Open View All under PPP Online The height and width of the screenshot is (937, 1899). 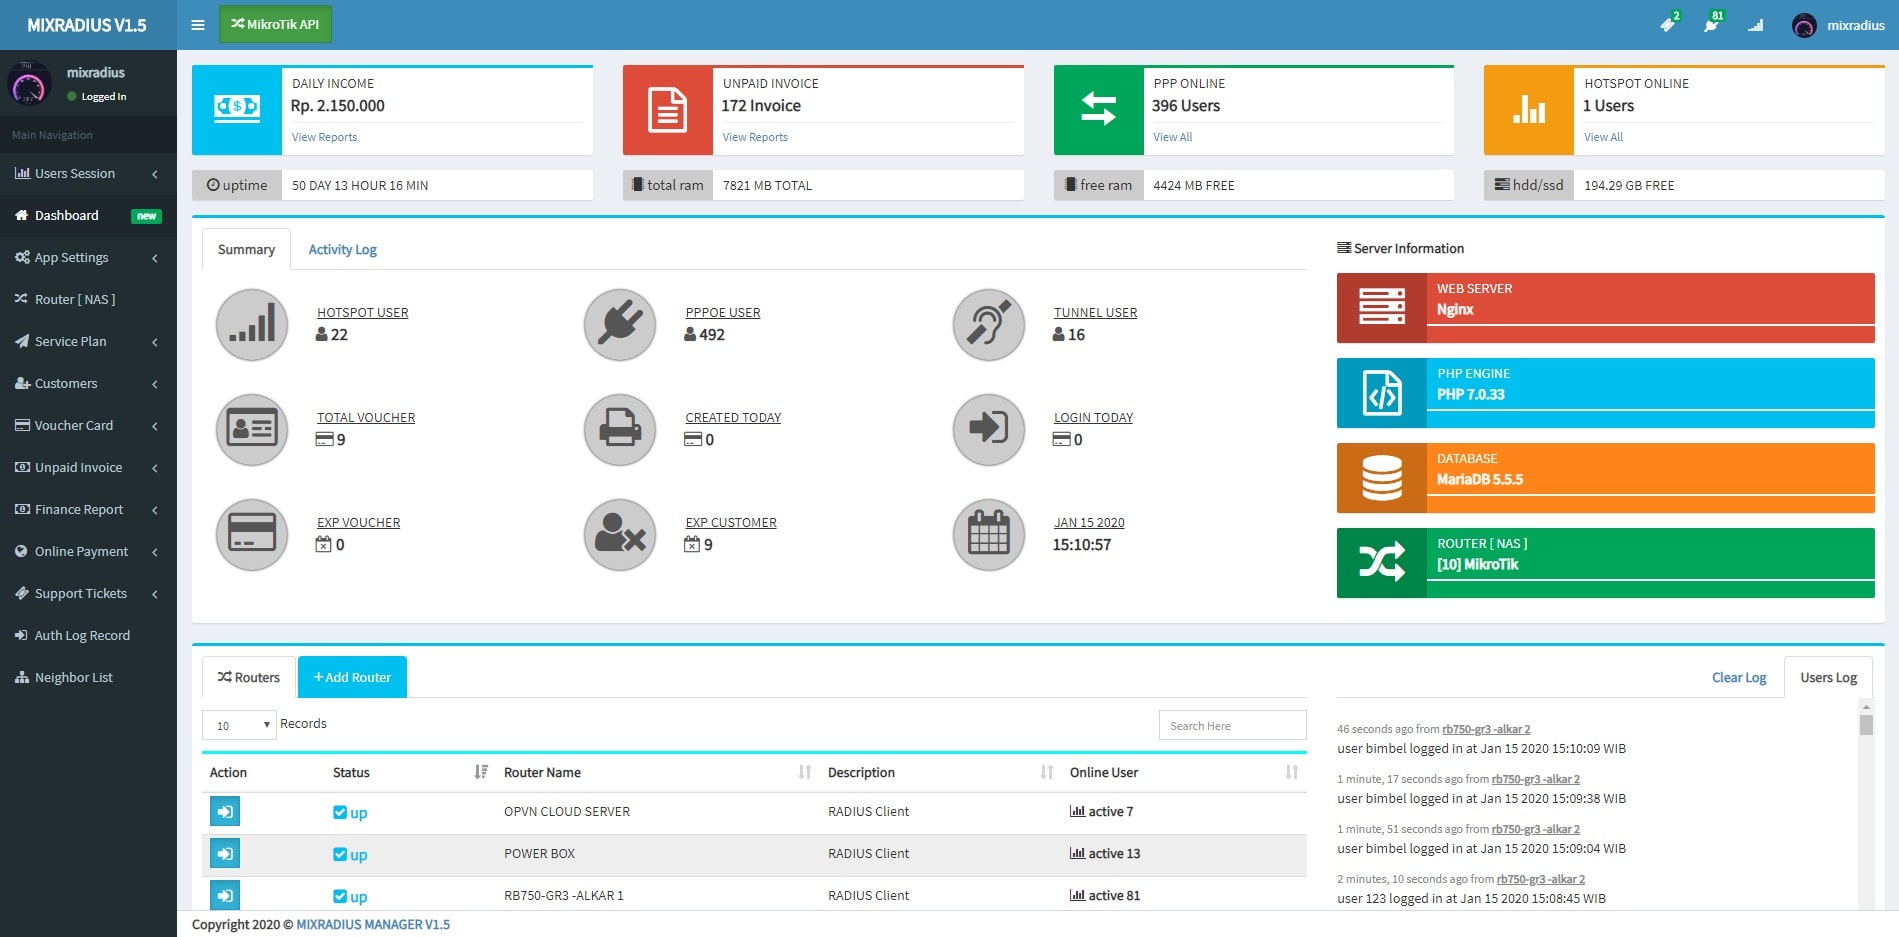pyautogui.click(x=1172, y=137)
